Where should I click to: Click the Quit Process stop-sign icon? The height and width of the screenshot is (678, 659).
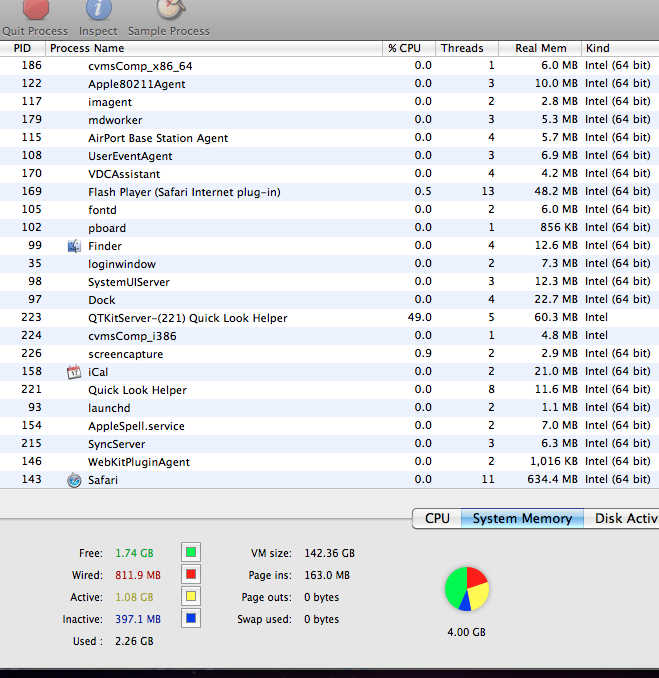coord(36,9)
